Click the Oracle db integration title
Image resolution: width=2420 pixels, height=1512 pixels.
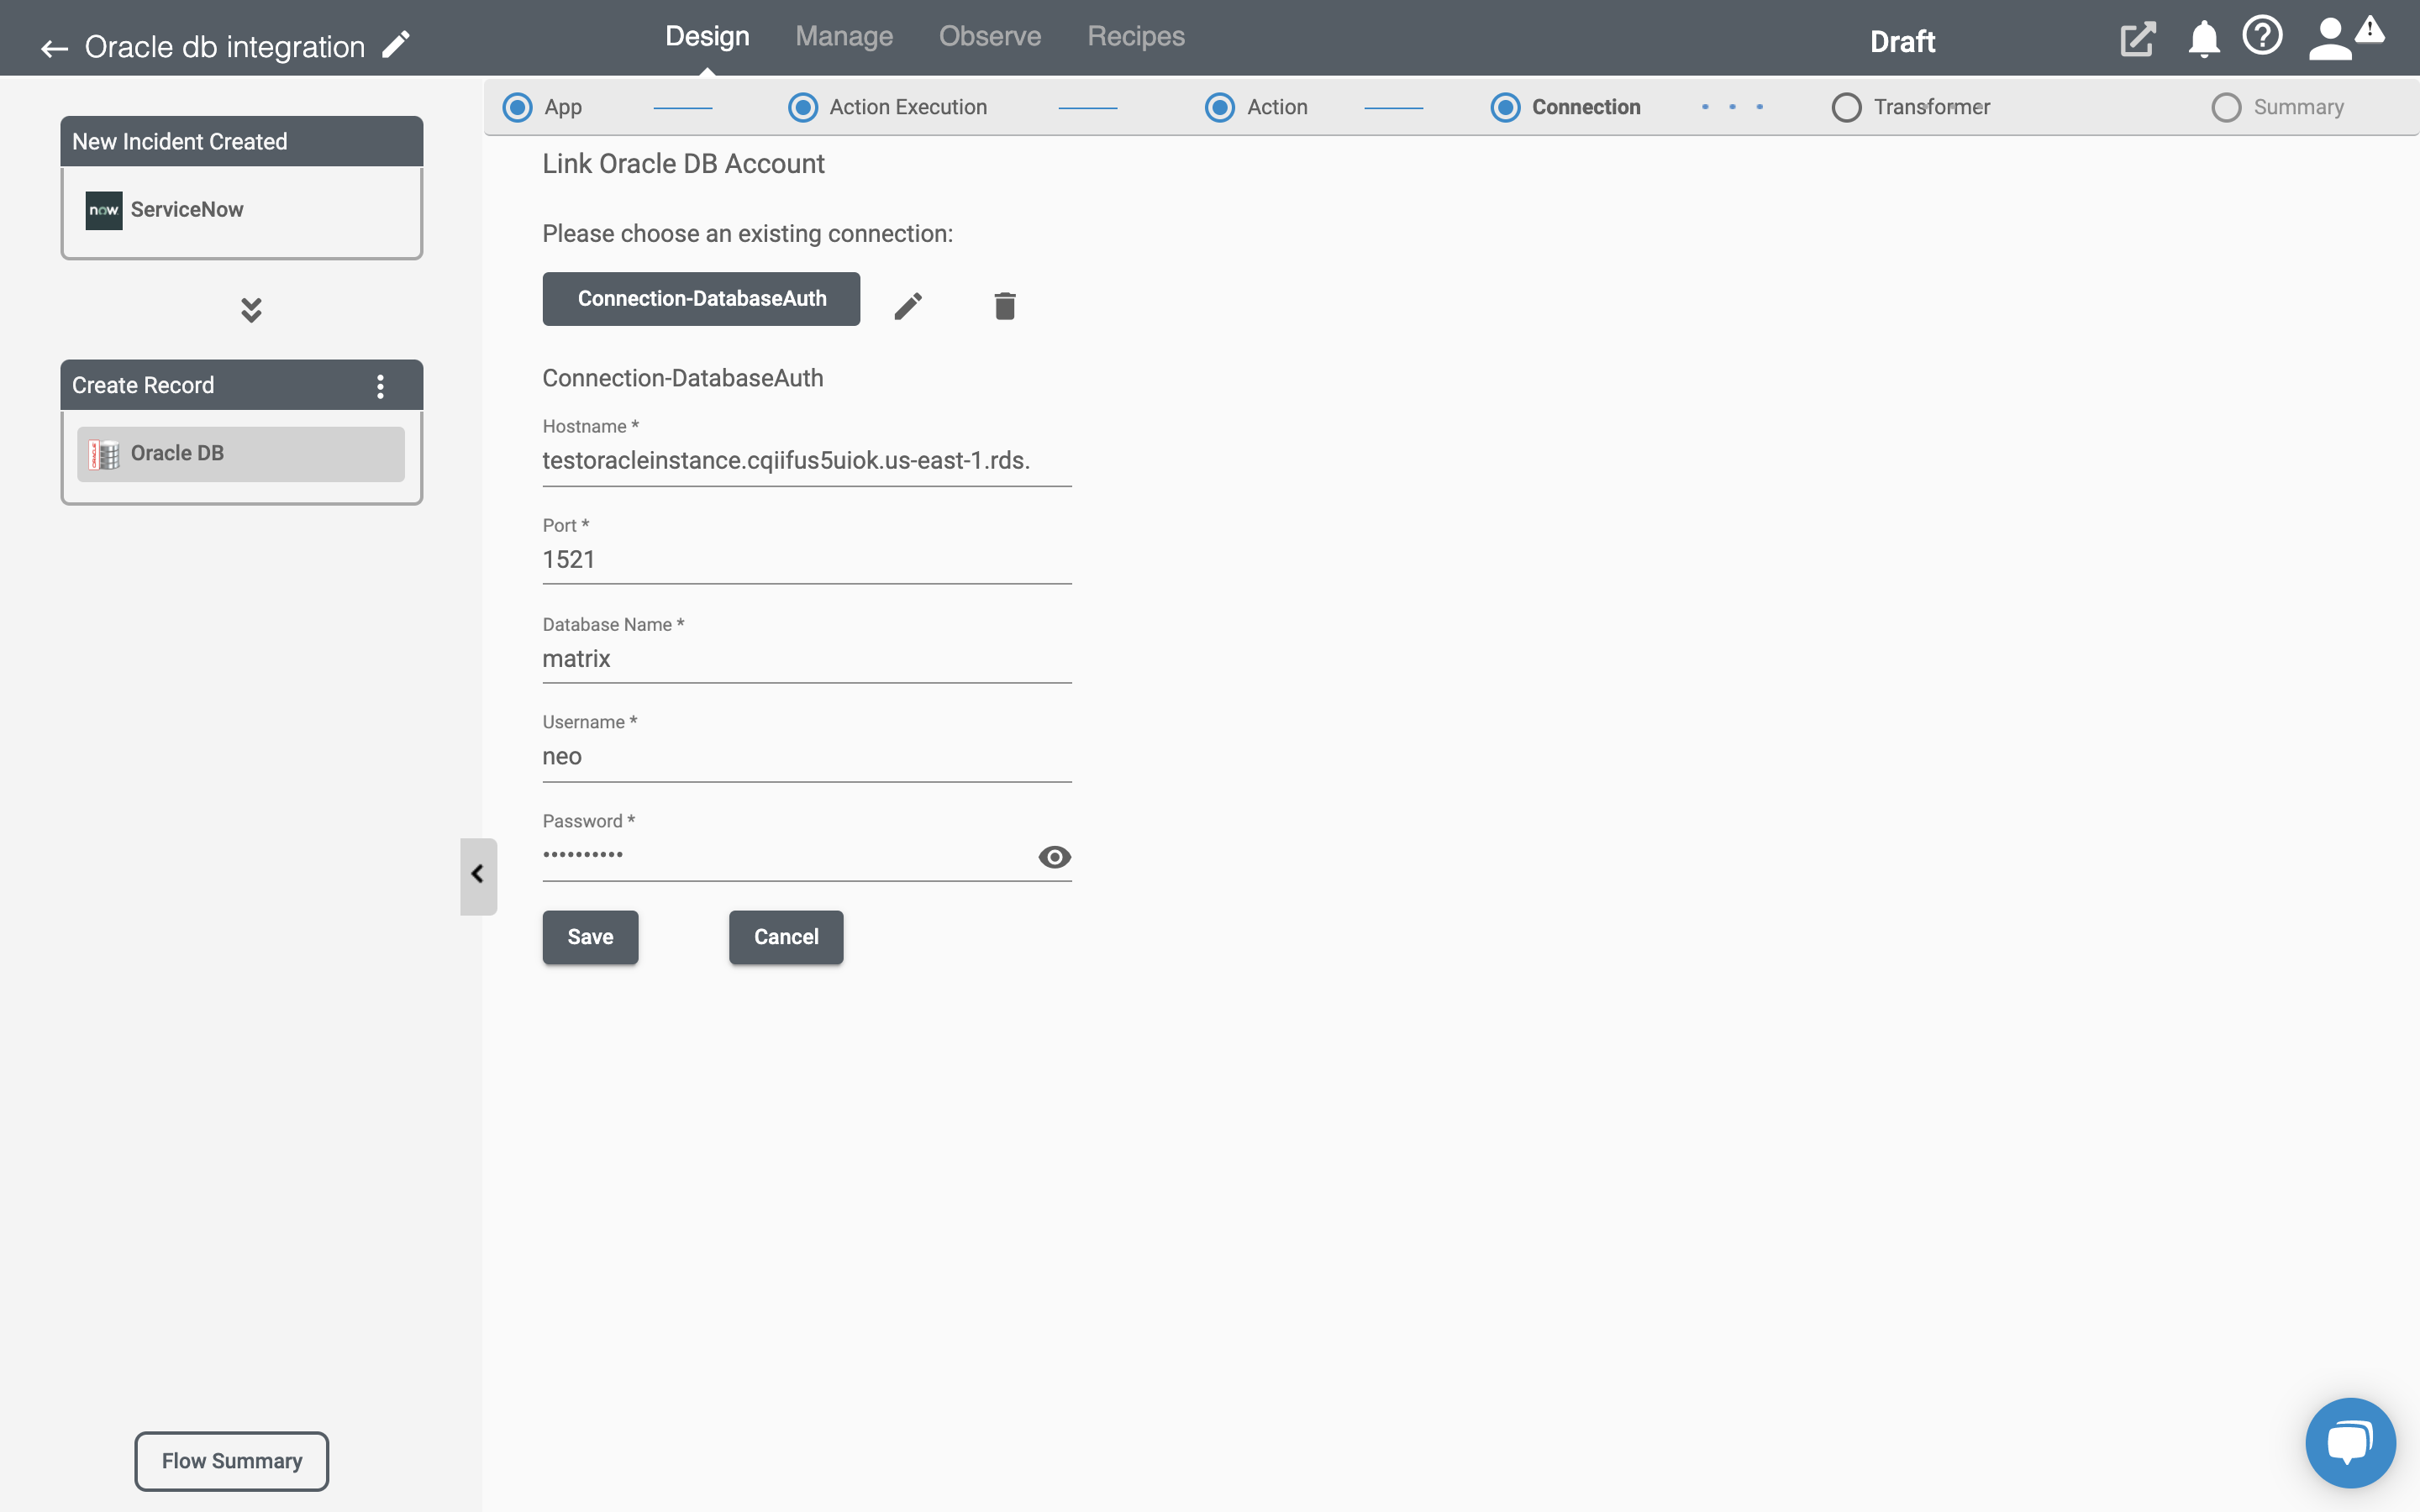(225, 47)
